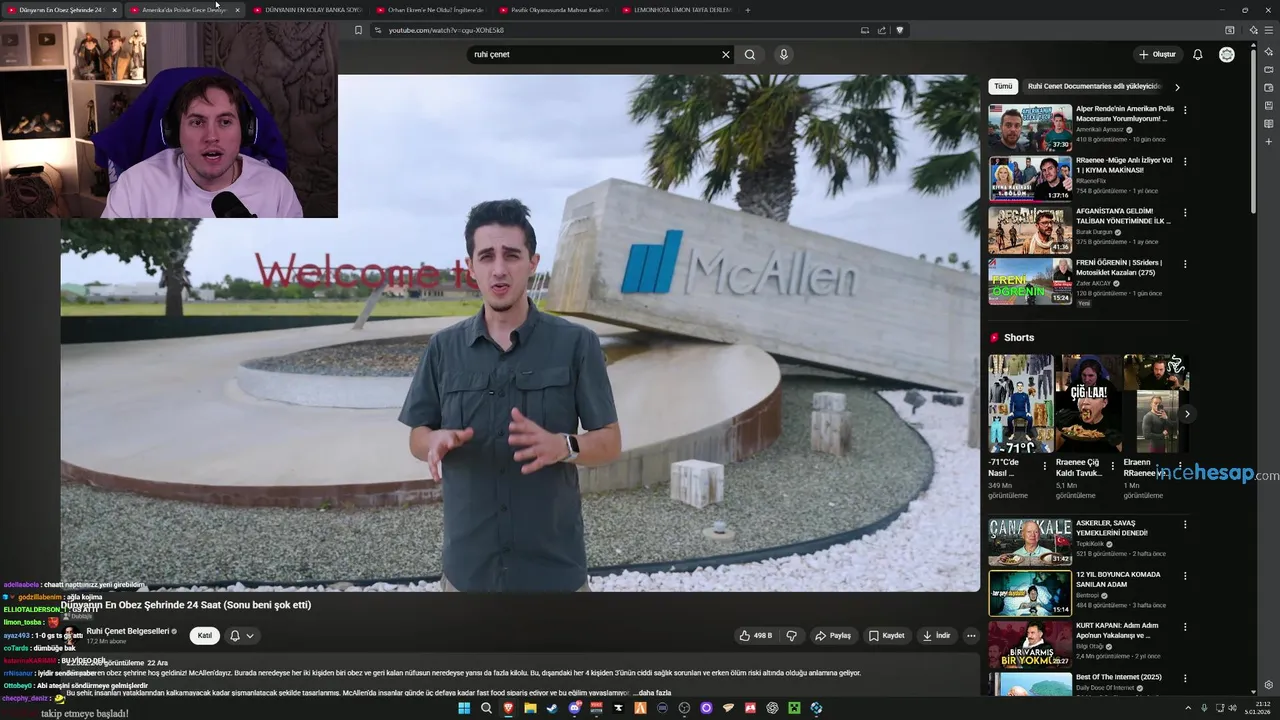This screenshot has width=1280, height=720.
Task: Switch to 'DÜNYANIN EN KOLAY BANKA SOYGUNU' tab
Action: point(308,10)
